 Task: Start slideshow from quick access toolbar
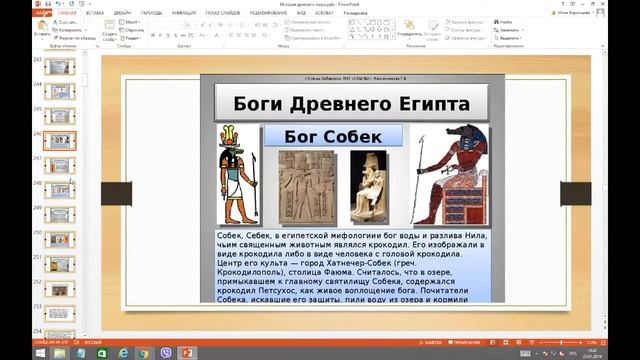pos(82,4)
